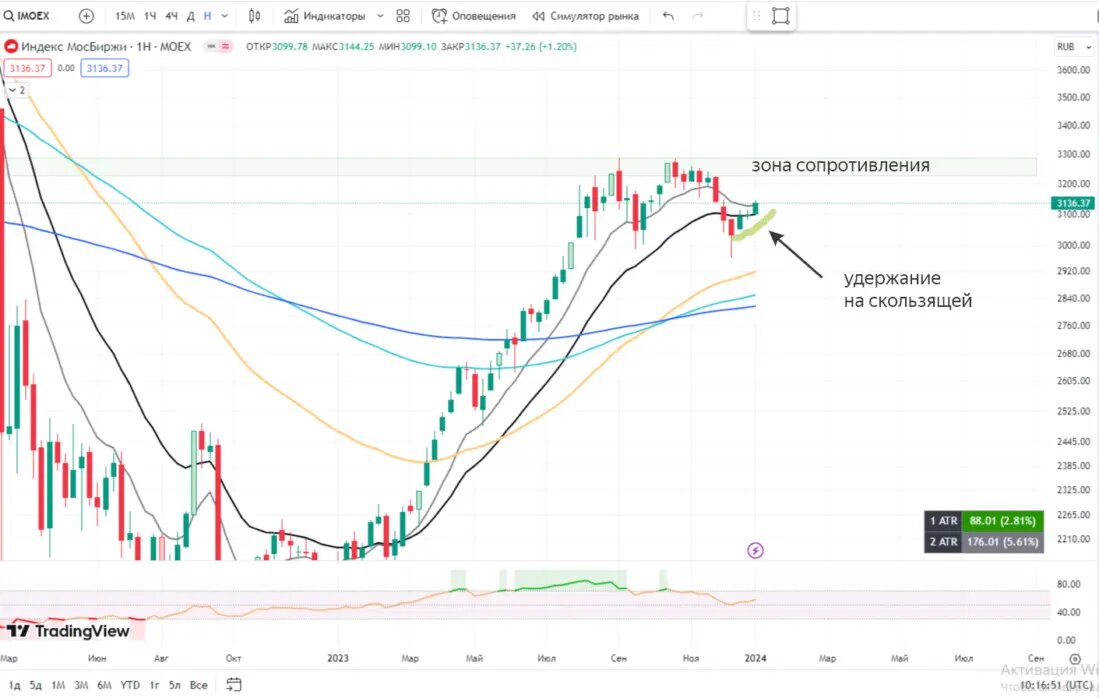Click the Симулятор рынка button
Image resolution: width=1099 pixels, height=698 pixels.
pyautogui.click(x=585, y=15)
